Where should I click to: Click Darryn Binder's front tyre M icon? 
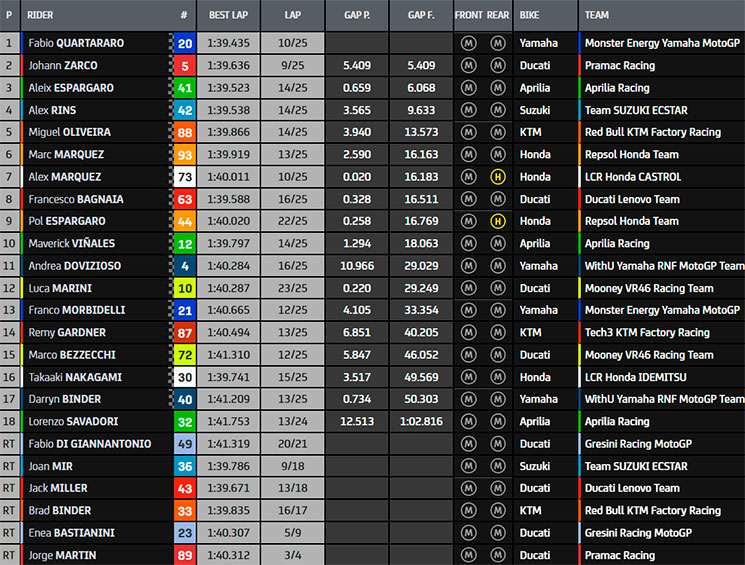pos(468,399)
